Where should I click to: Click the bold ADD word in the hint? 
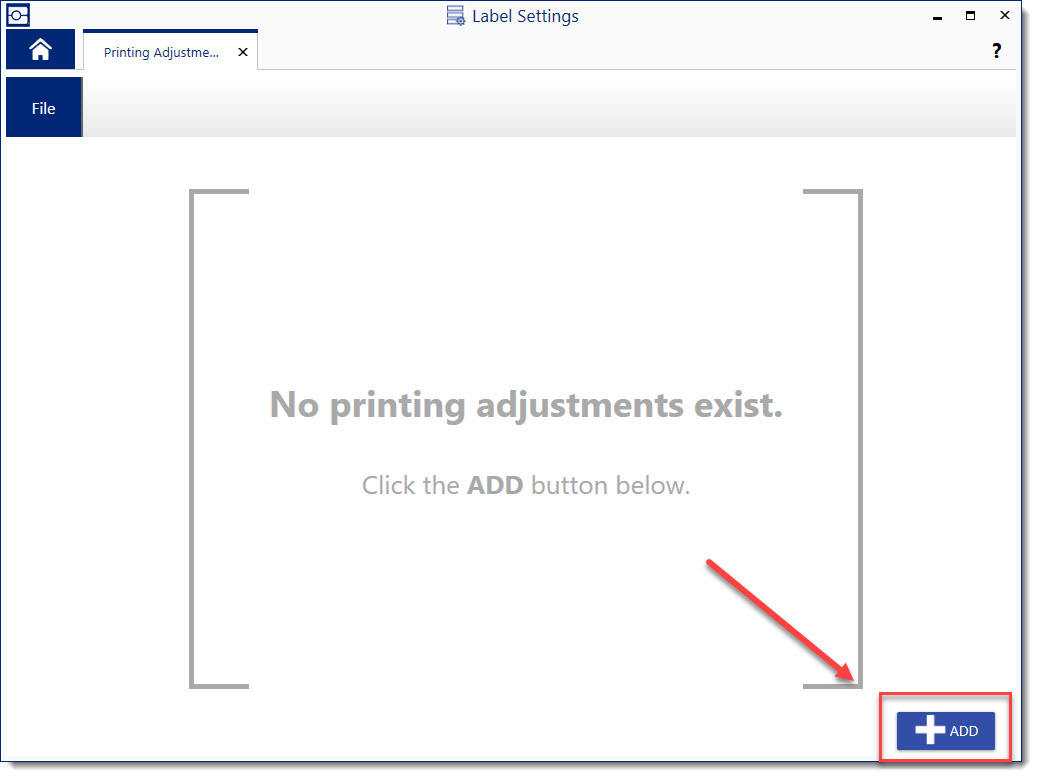click(495, 486)
